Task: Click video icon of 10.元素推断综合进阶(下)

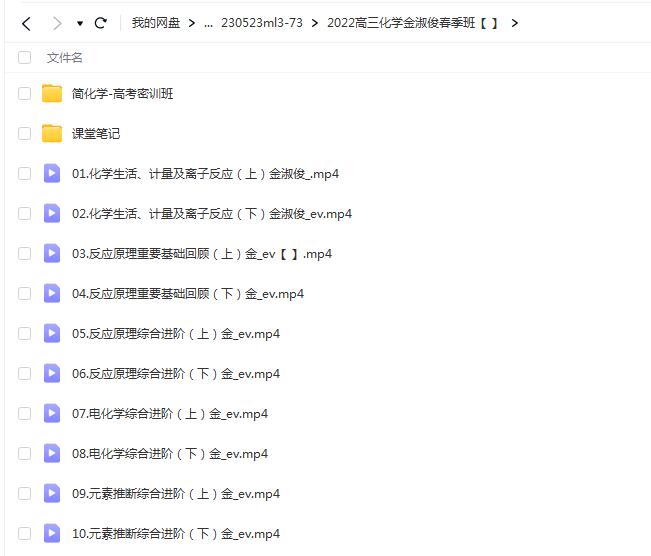Action: coord(52,534)
